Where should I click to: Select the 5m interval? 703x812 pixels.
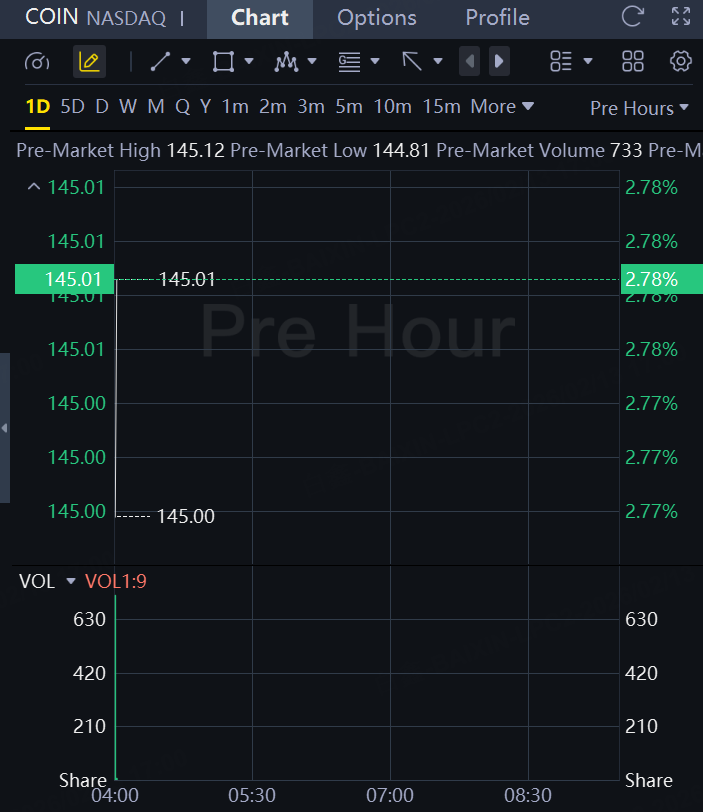click(x=349, y=107)
